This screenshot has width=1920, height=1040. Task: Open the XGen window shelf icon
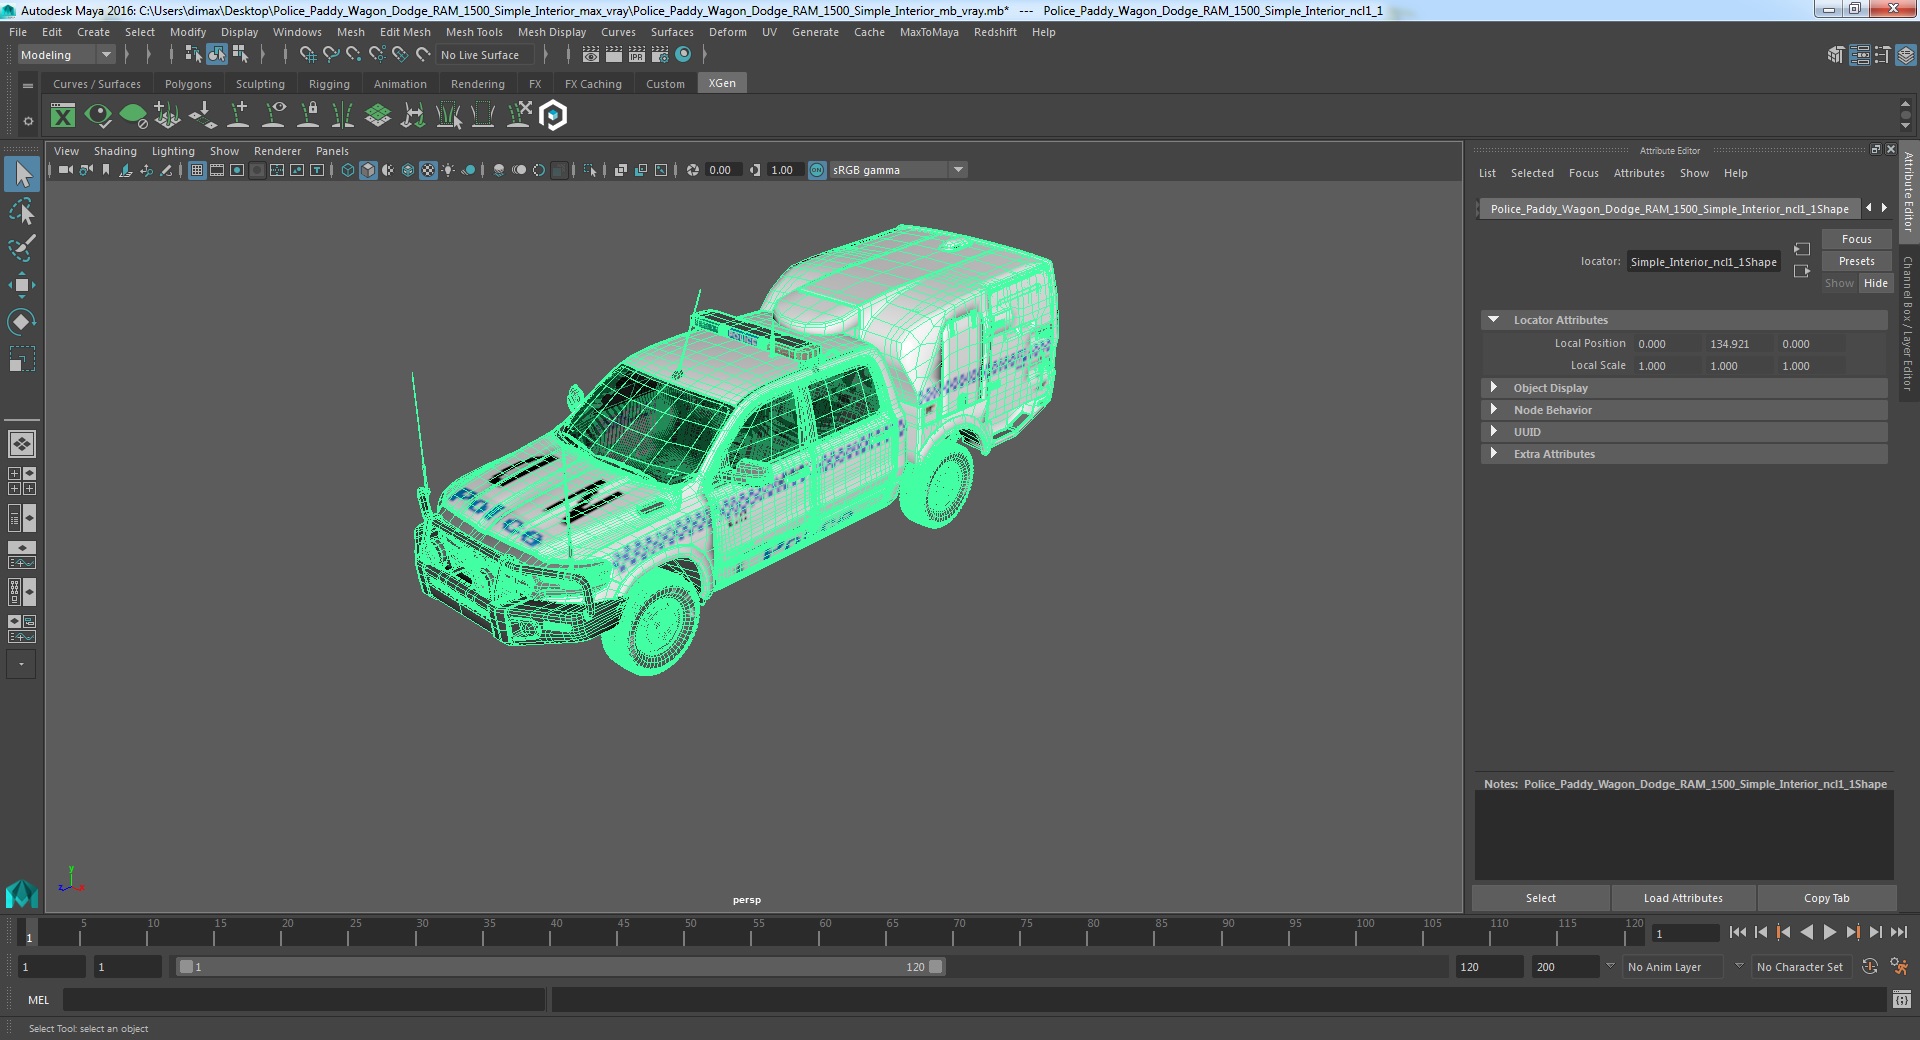pos(63,116)
